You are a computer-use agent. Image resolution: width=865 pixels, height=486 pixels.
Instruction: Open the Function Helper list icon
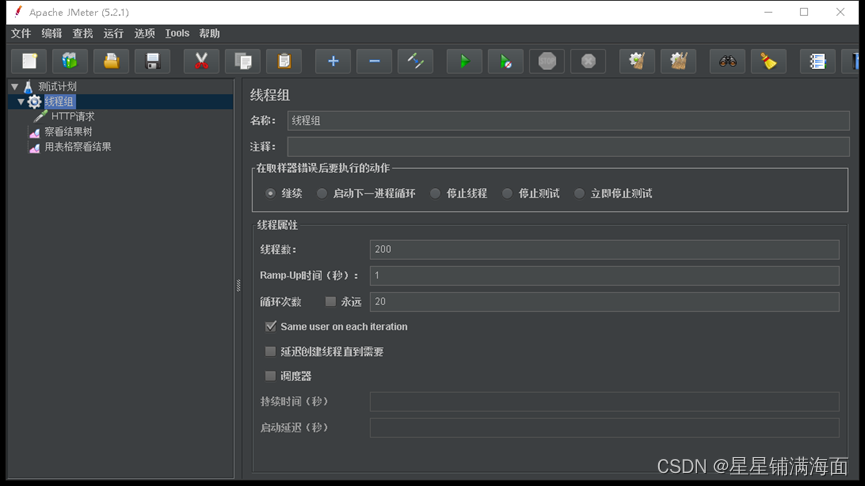pos(817,61)
